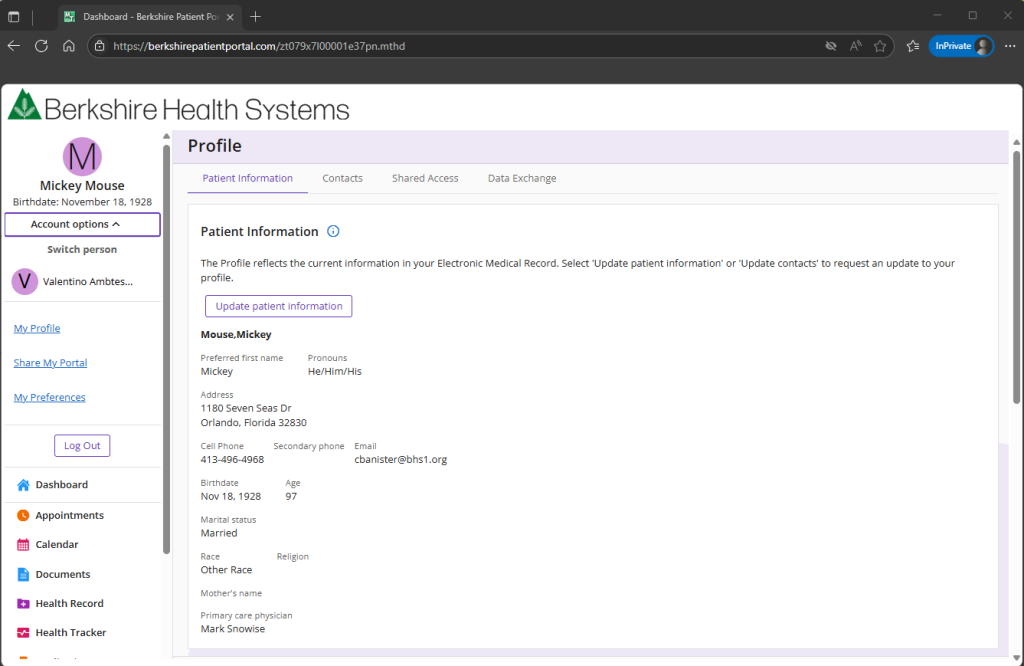Click the Documents file icon
The width and height of the screenshot is (1024, 666).
pos(23,575)
